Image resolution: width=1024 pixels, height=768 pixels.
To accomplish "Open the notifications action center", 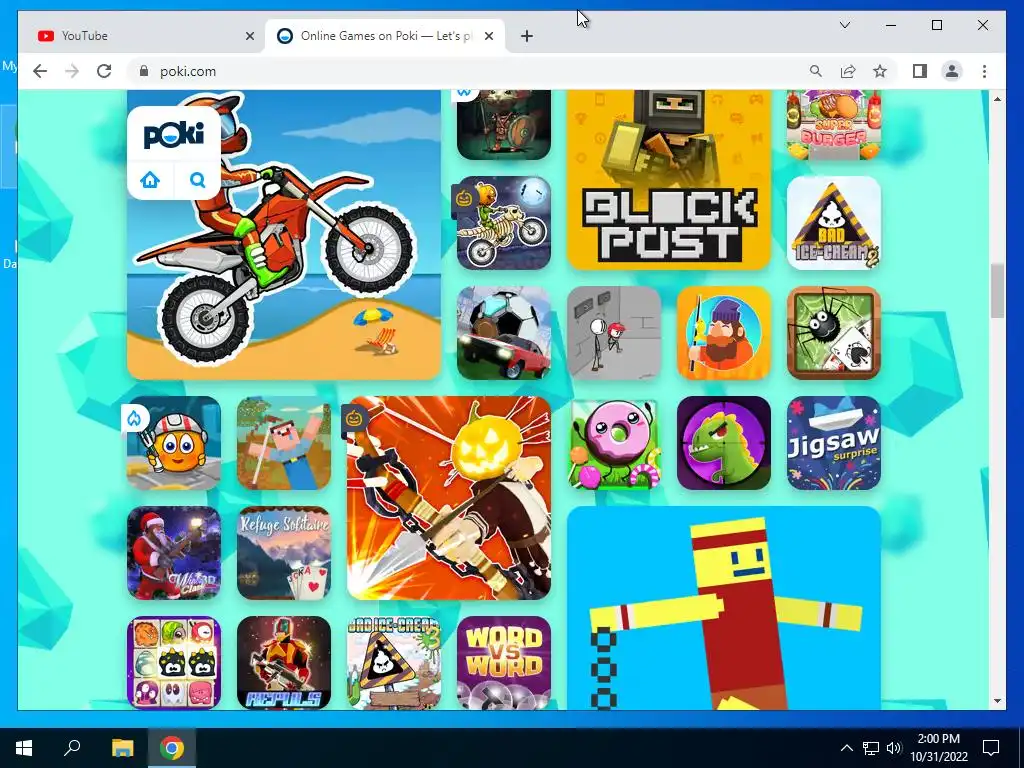I will 991,748.
